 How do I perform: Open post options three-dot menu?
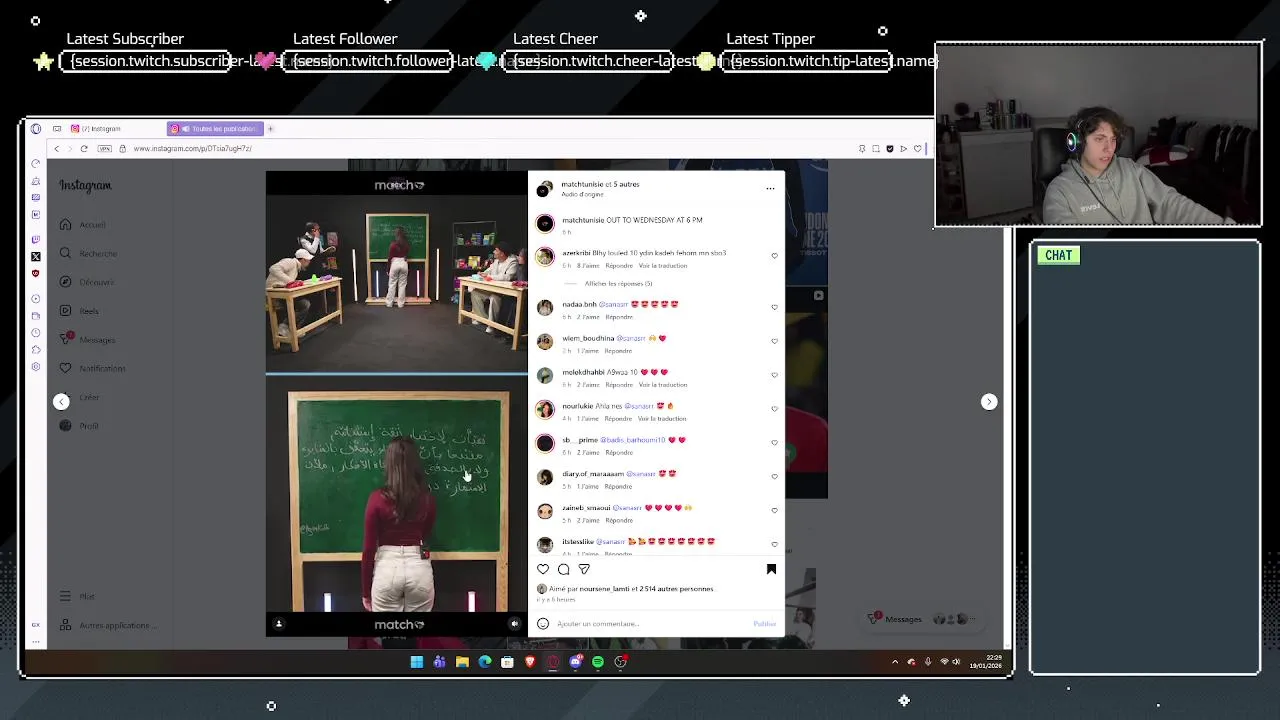(x=770, y=188)
